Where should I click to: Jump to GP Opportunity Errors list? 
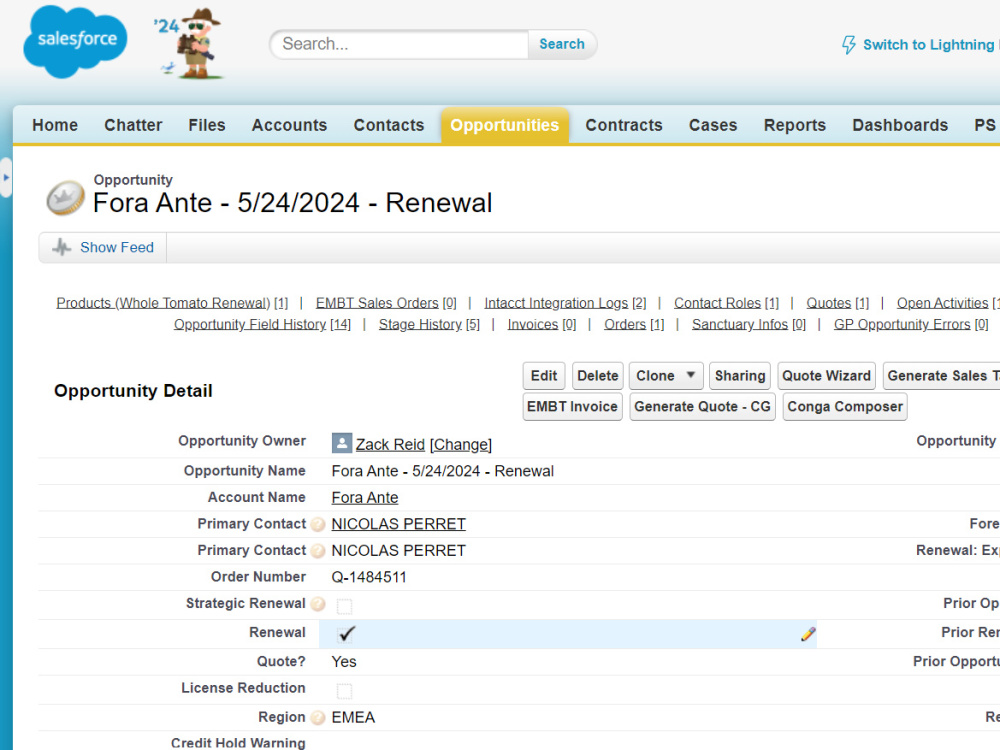point(911,324)
